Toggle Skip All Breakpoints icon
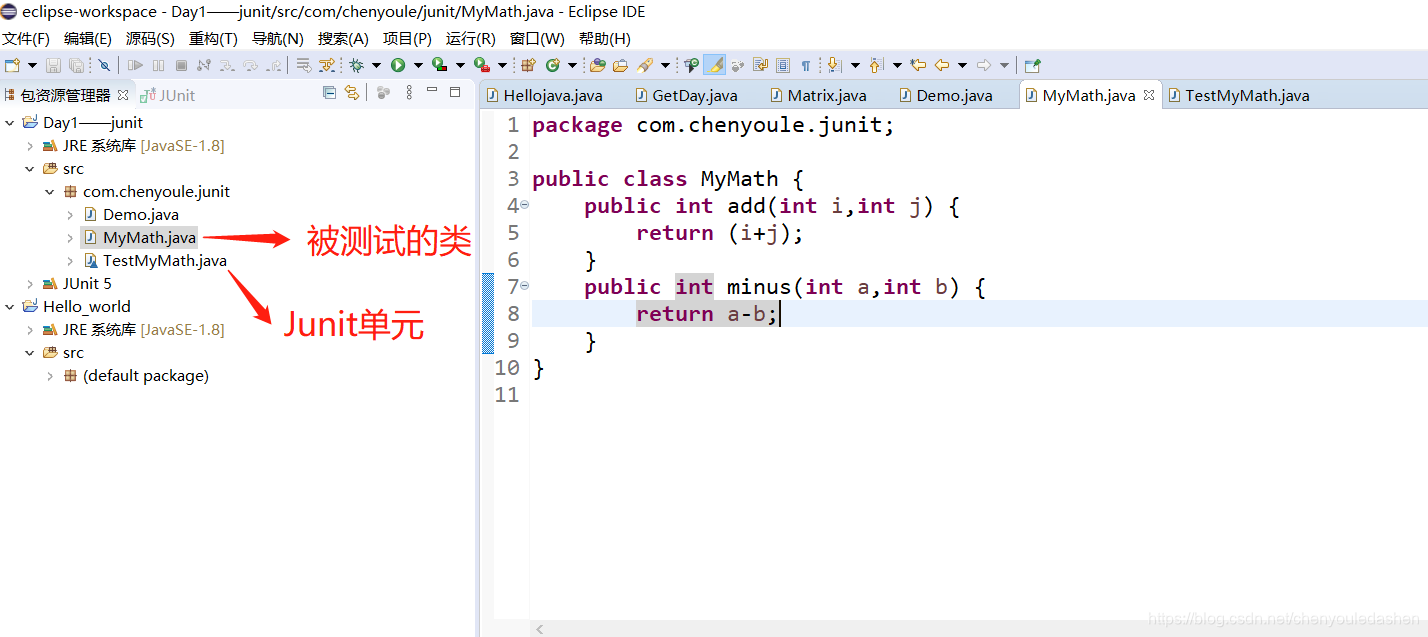This screenshot has height=637, width=1428. pos(104,65)
